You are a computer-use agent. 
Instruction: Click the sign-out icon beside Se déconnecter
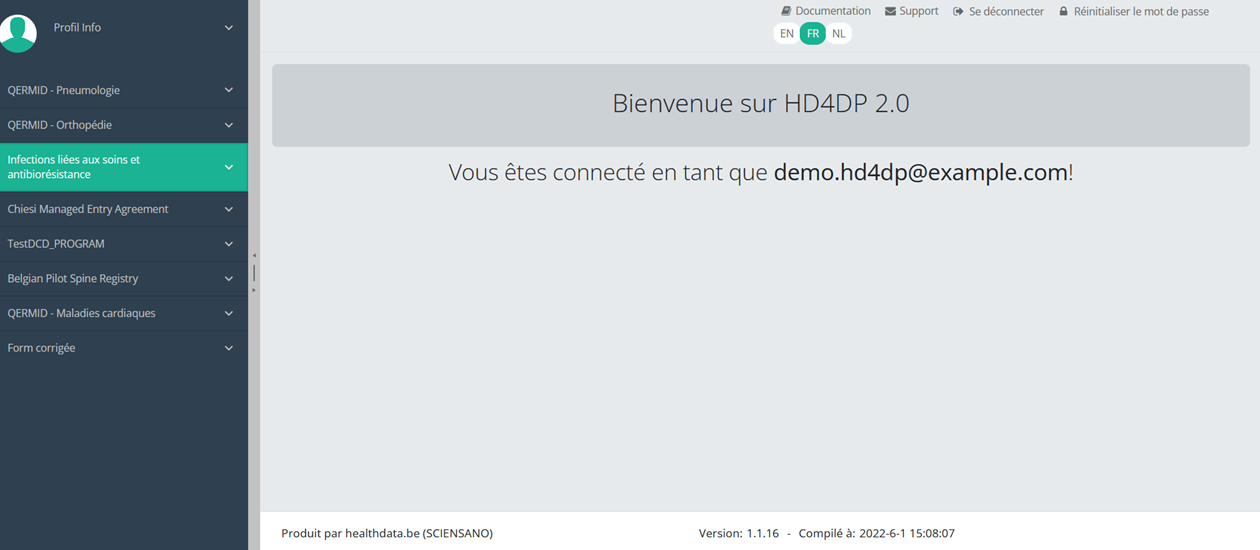pos(958,12)
